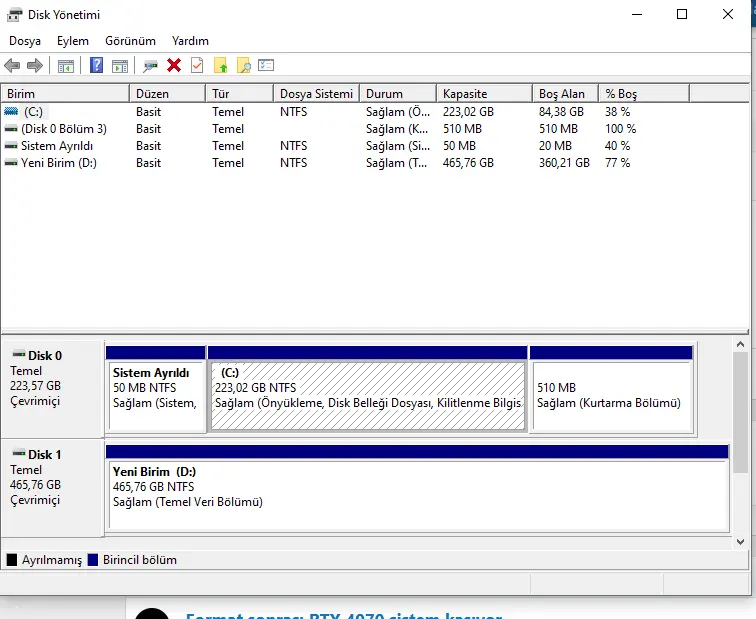The width and height of the screenshot is (756, 619).
Task: Click the list settings toolbar icon
Action: click(x=266, y=65)
